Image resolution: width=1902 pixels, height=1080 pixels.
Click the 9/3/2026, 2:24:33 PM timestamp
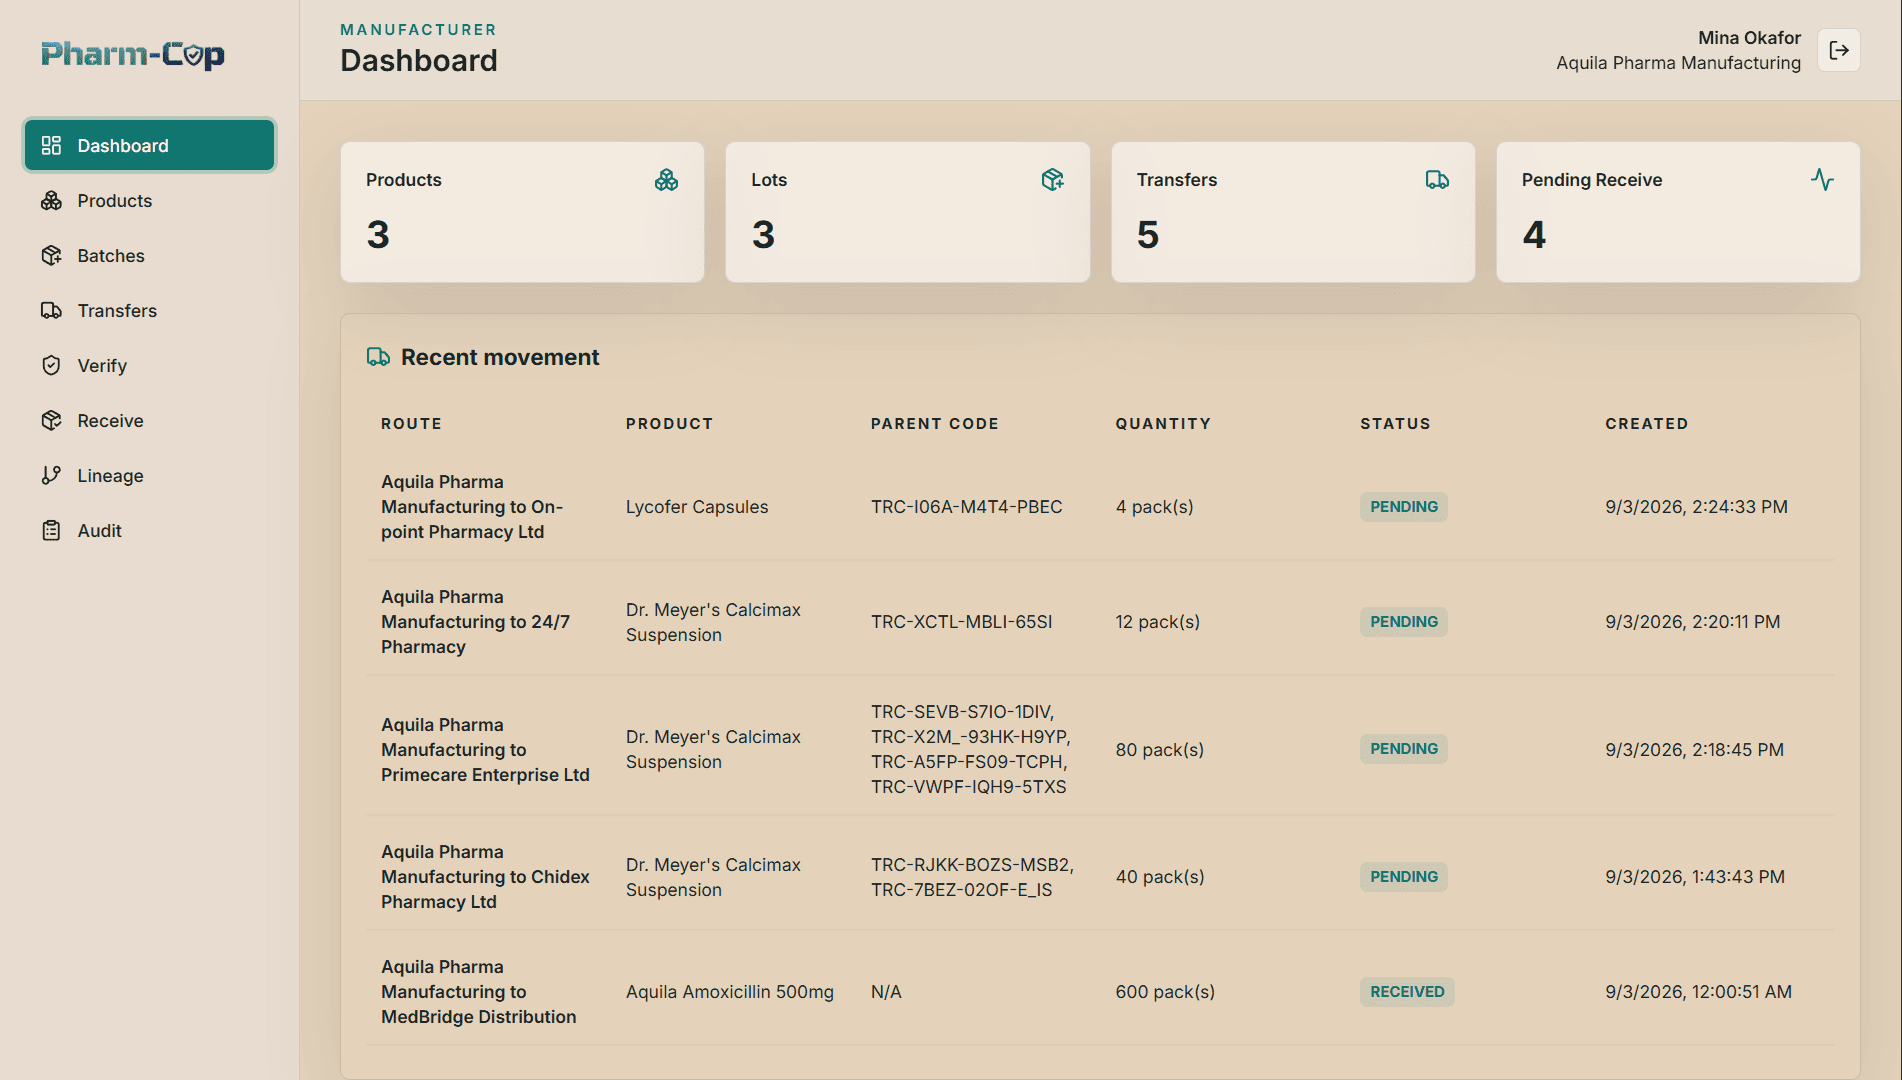(x=1696, y=507)
